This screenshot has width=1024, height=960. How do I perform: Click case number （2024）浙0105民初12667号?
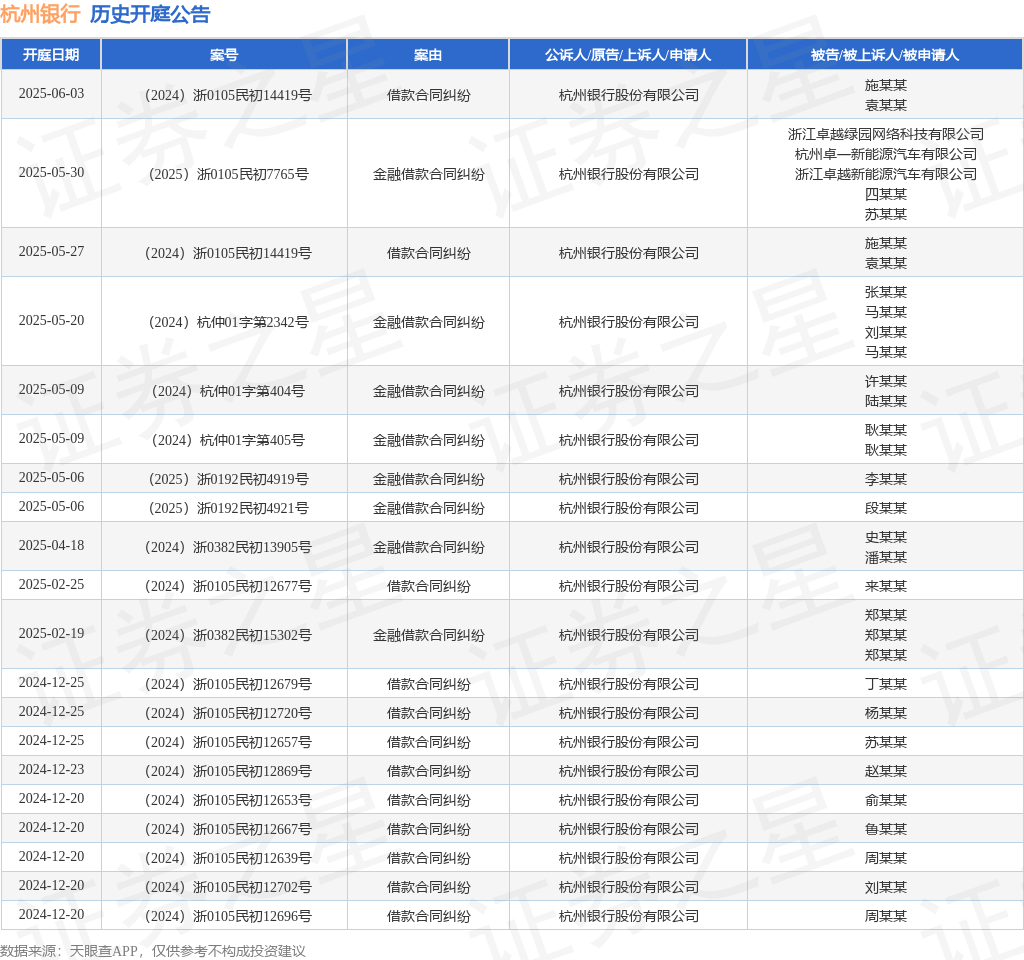tap(225, 829)
